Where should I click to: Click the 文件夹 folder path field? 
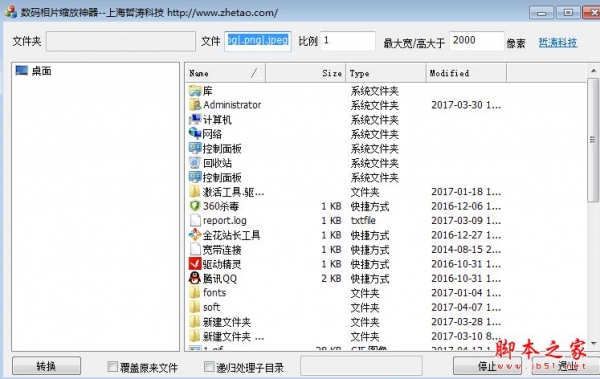121,41
